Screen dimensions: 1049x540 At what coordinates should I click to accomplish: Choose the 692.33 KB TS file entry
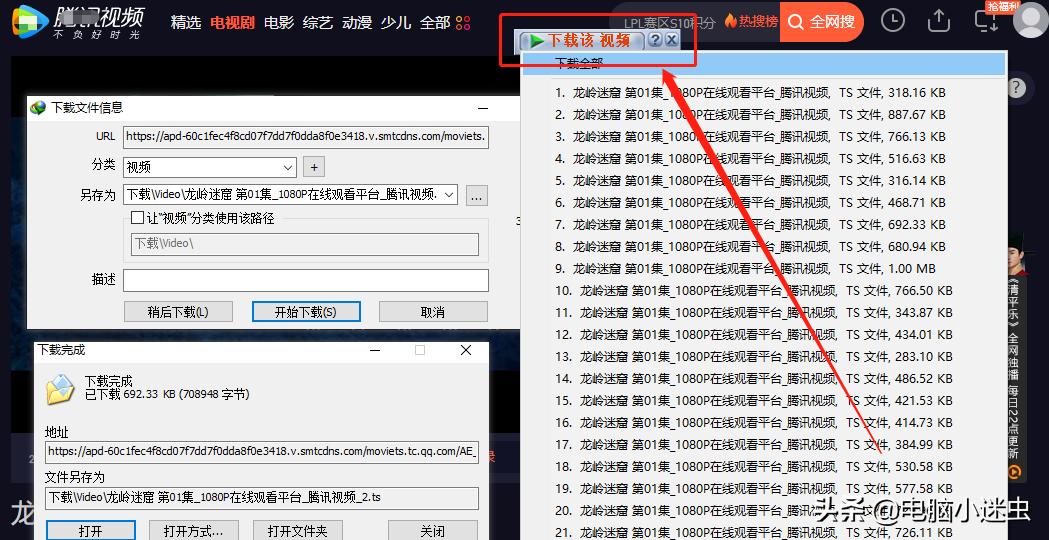pyautogui.click(x=750, y=224)
